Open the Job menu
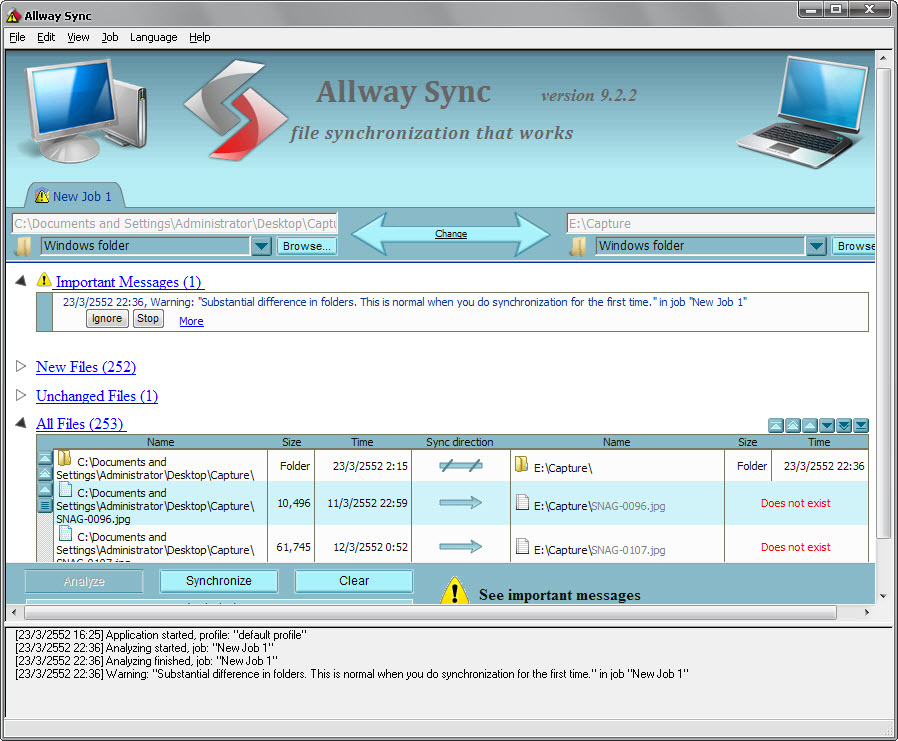This screenshot has height=741, width=898. click(x=110, y=37)
